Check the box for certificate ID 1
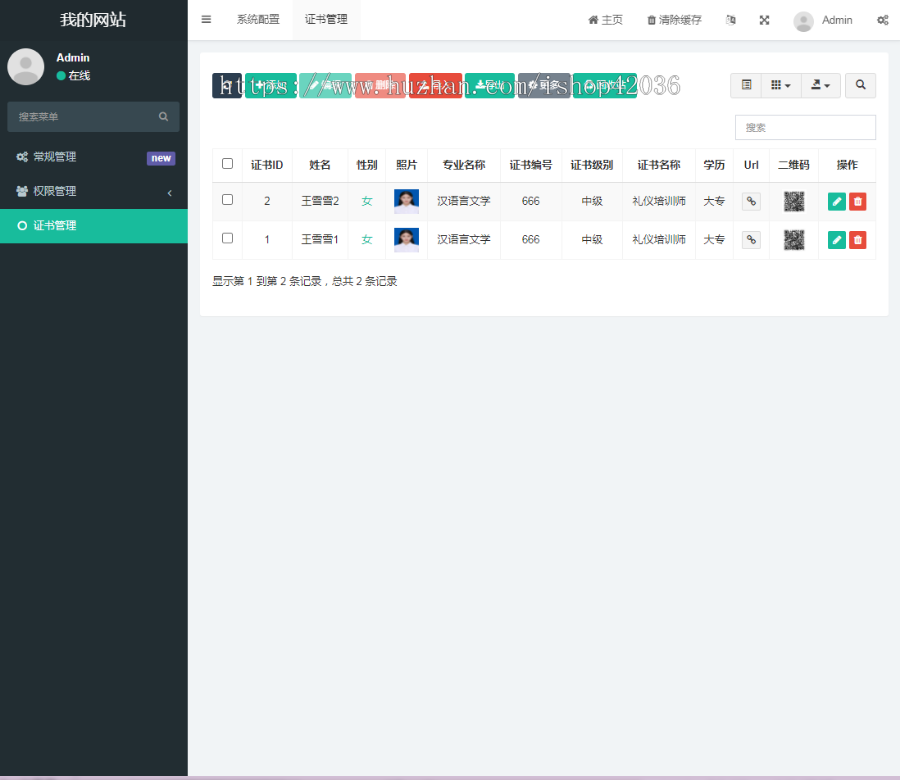900x780 pixels. 227,239
